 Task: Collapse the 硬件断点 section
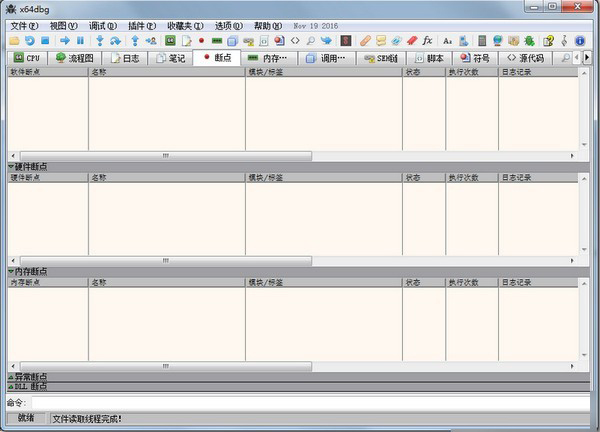pos(29,166)
